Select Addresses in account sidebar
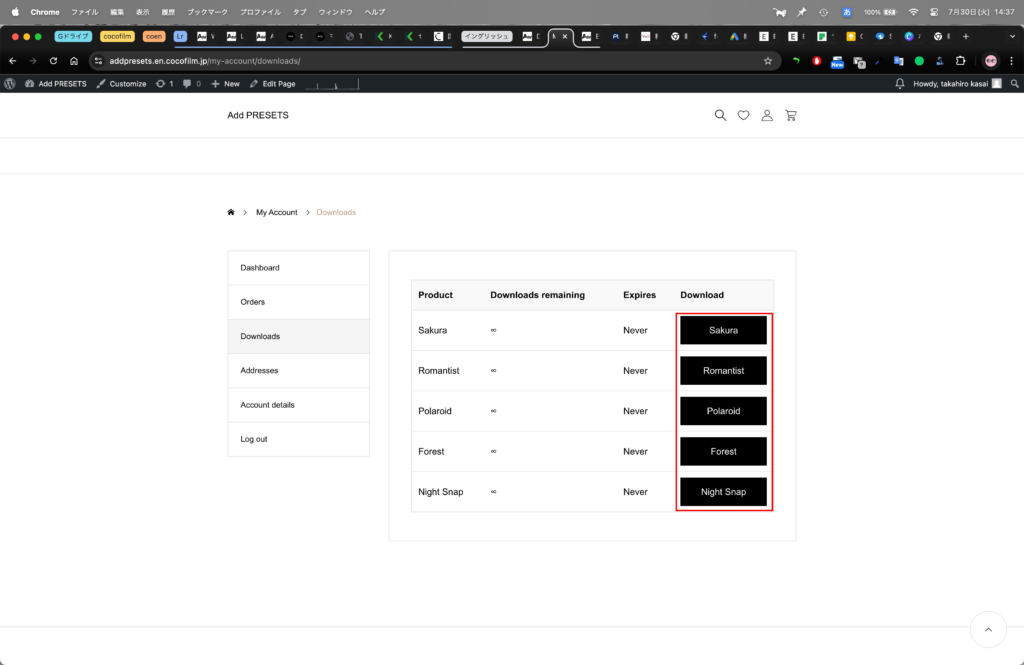 click(x=298, y=370)
